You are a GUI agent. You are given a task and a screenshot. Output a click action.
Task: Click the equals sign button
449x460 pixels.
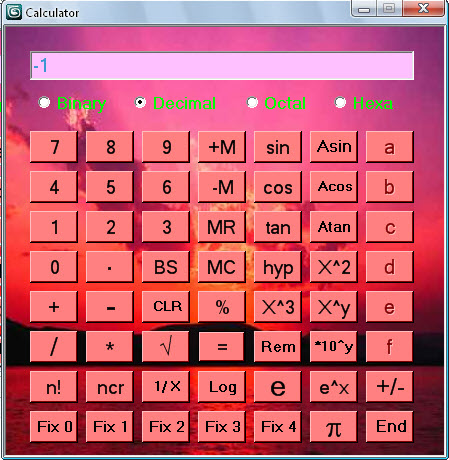coord(222,346)
